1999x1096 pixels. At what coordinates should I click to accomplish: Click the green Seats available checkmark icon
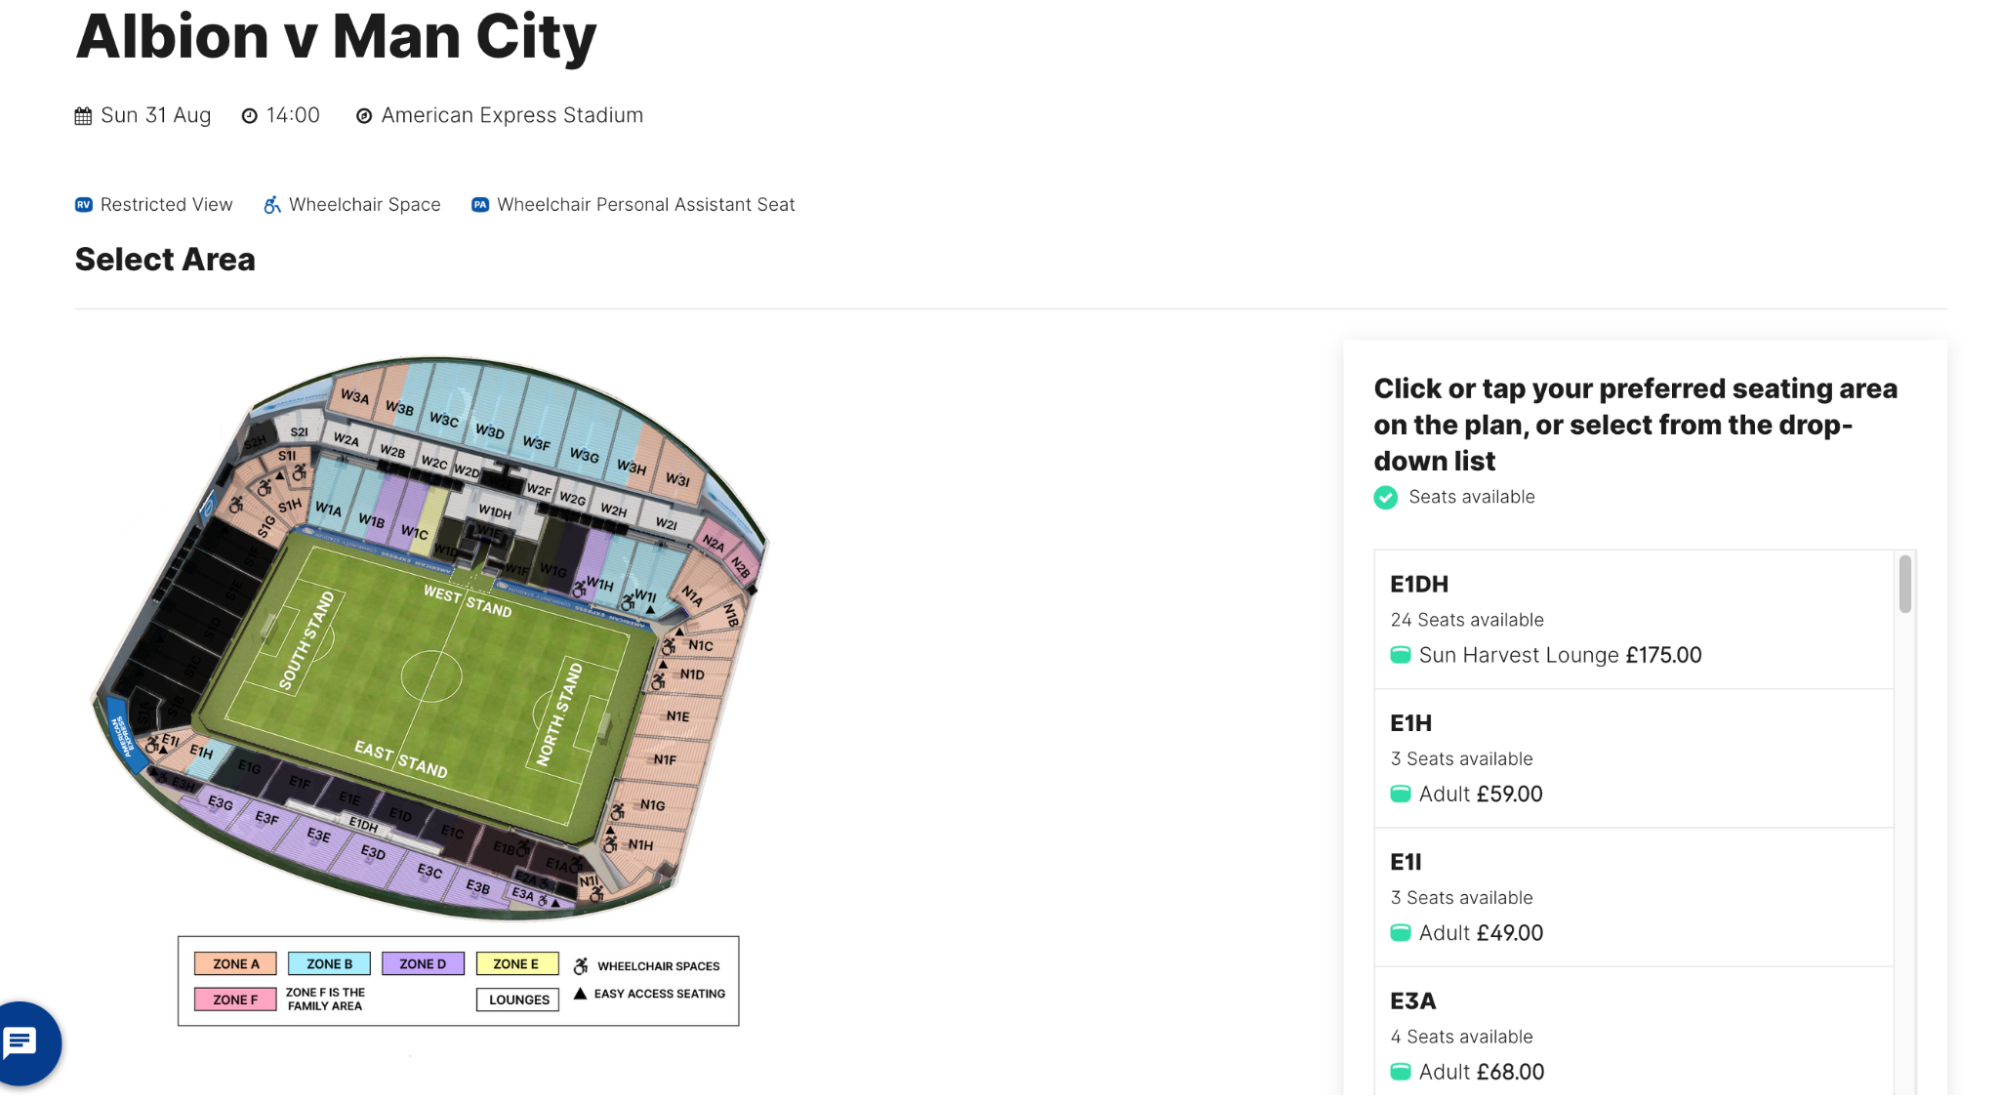pyautogui.click(x=1385, y=497)
